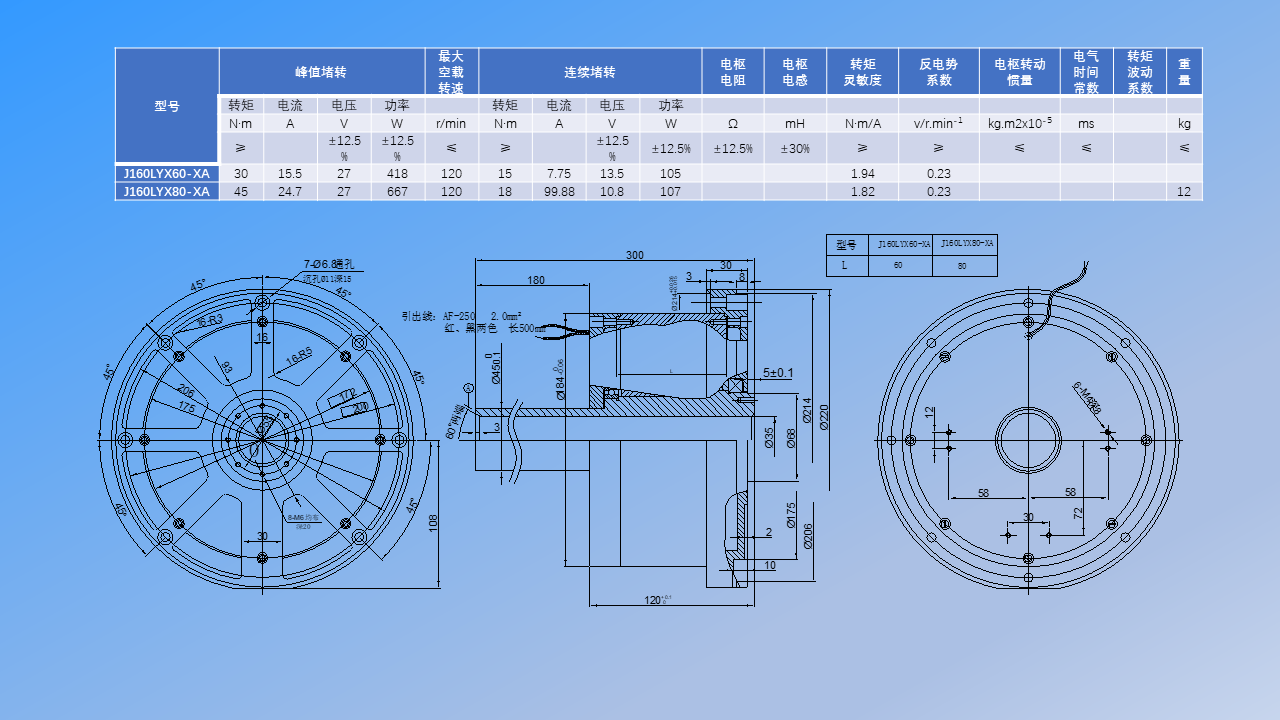Click the 电气时间常数 header cell

(x=1087, y=72)
